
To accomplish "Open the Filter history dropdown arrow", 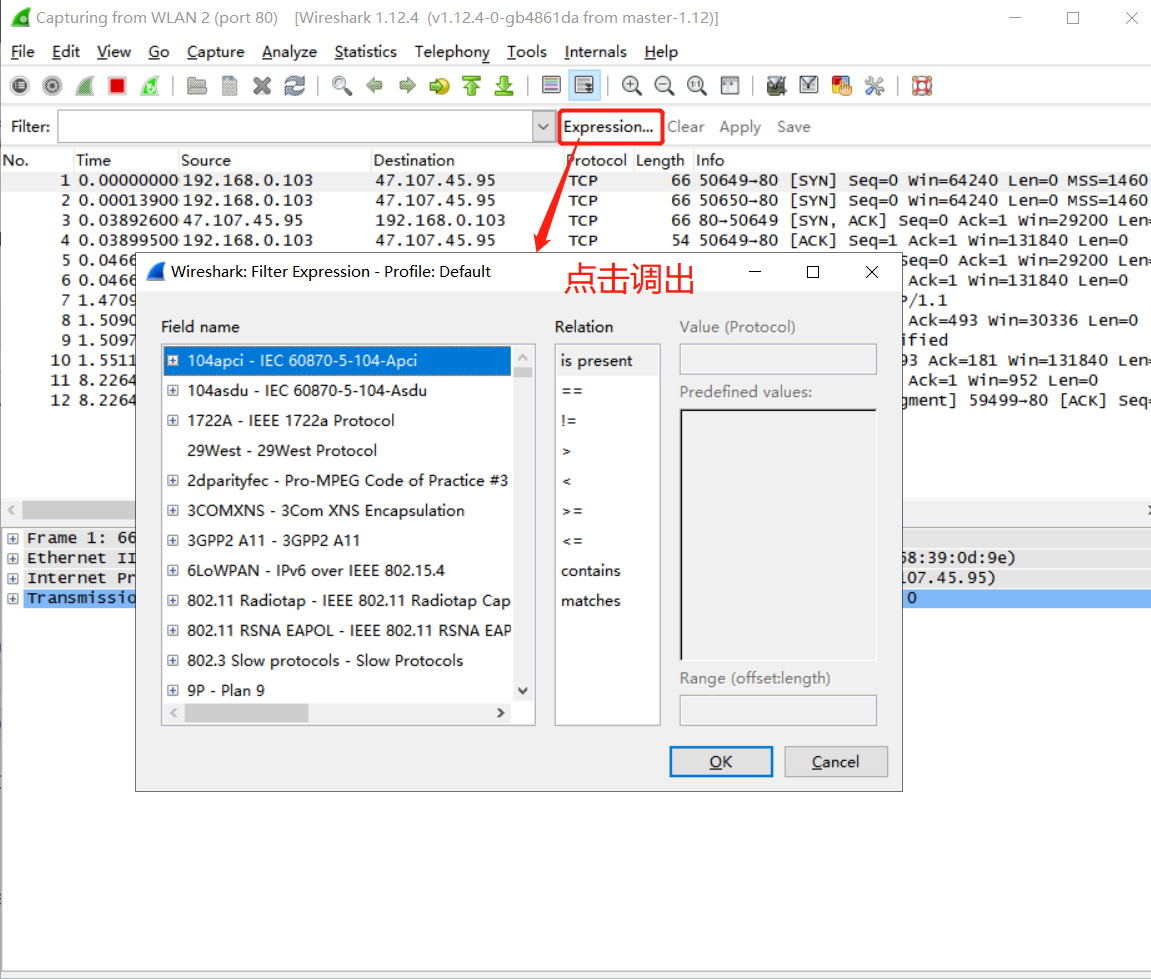I will click(x=543, y=126).
